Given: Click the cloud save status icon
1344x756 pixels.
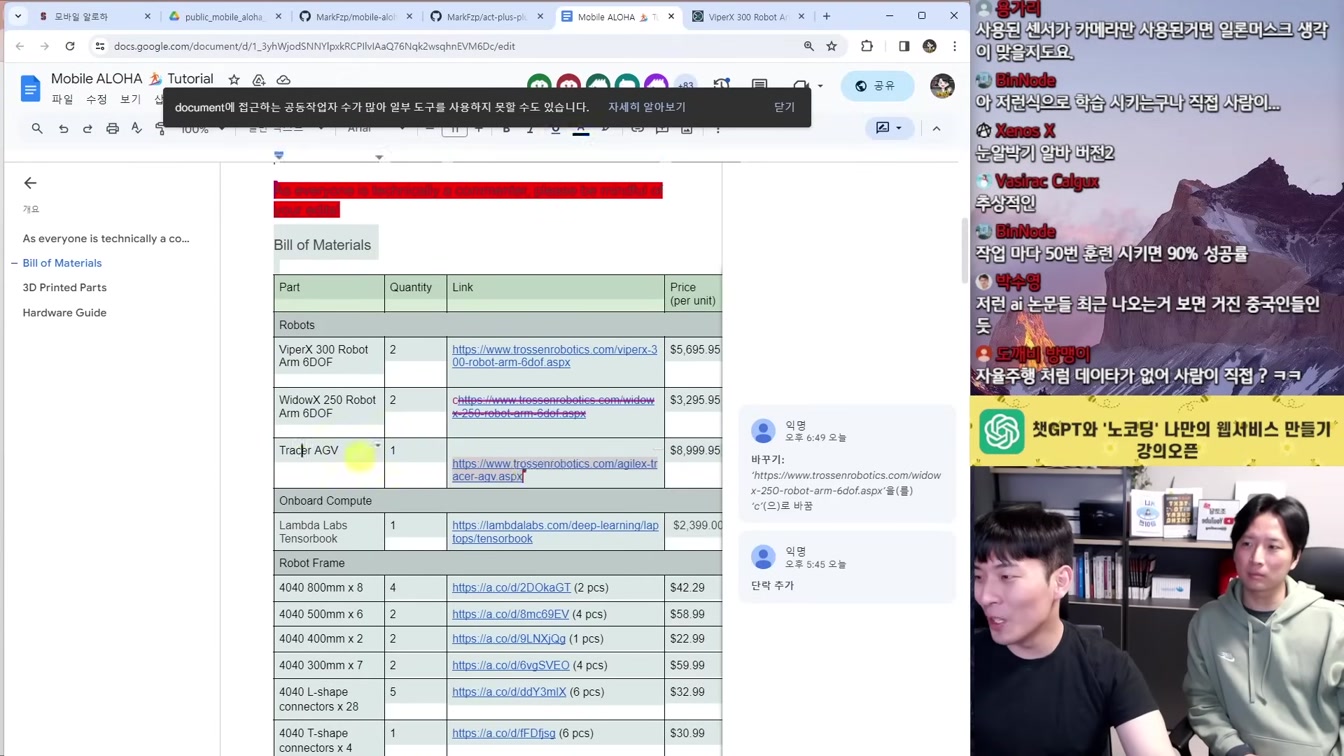Looking at the screenshot, I should point(284,79).
